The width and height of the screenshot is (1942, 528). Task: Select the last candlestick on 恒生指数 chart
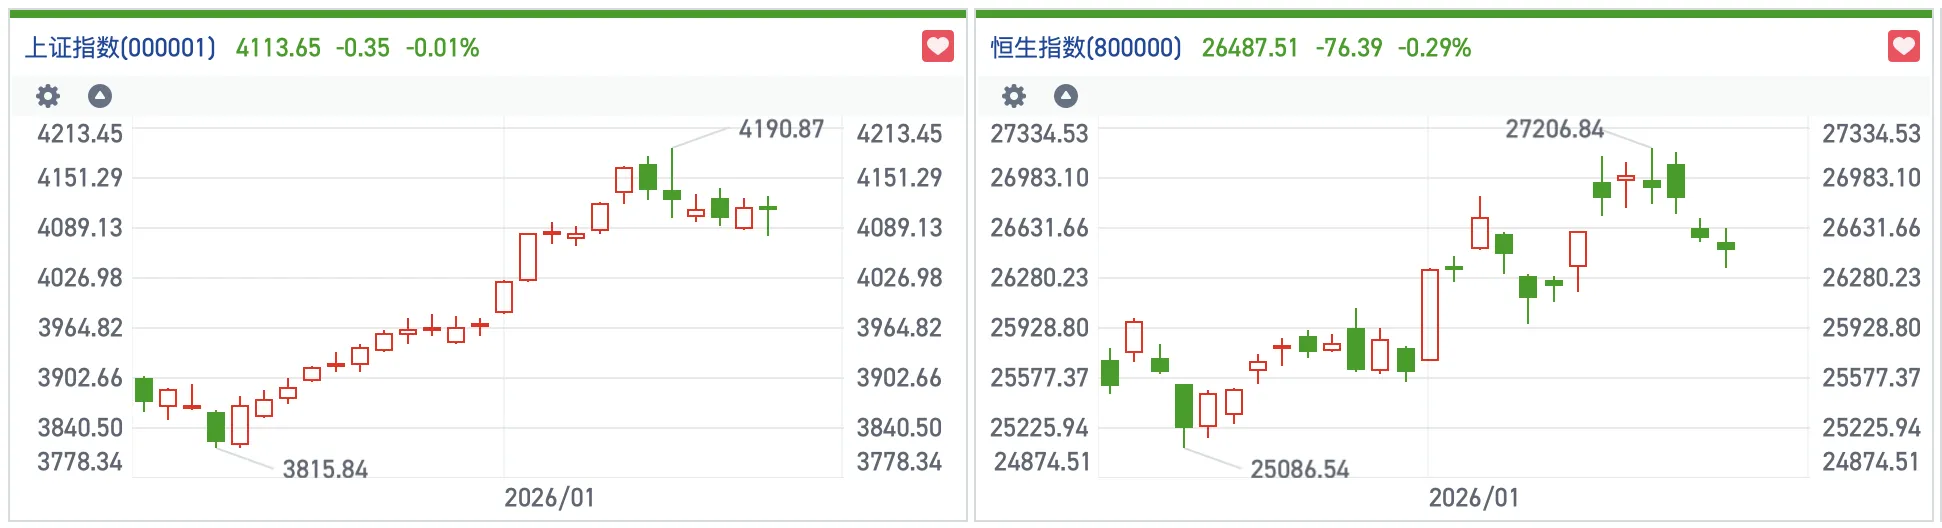[1726, 246]
